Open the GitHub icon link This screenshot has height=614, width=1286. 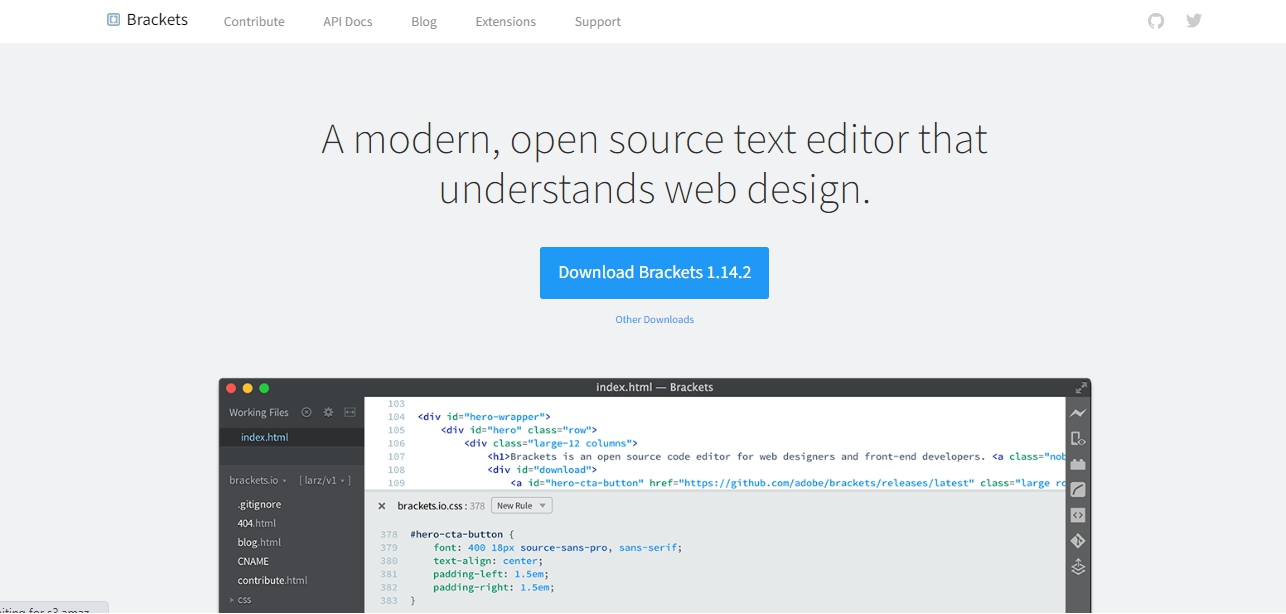pos(1156,20)
